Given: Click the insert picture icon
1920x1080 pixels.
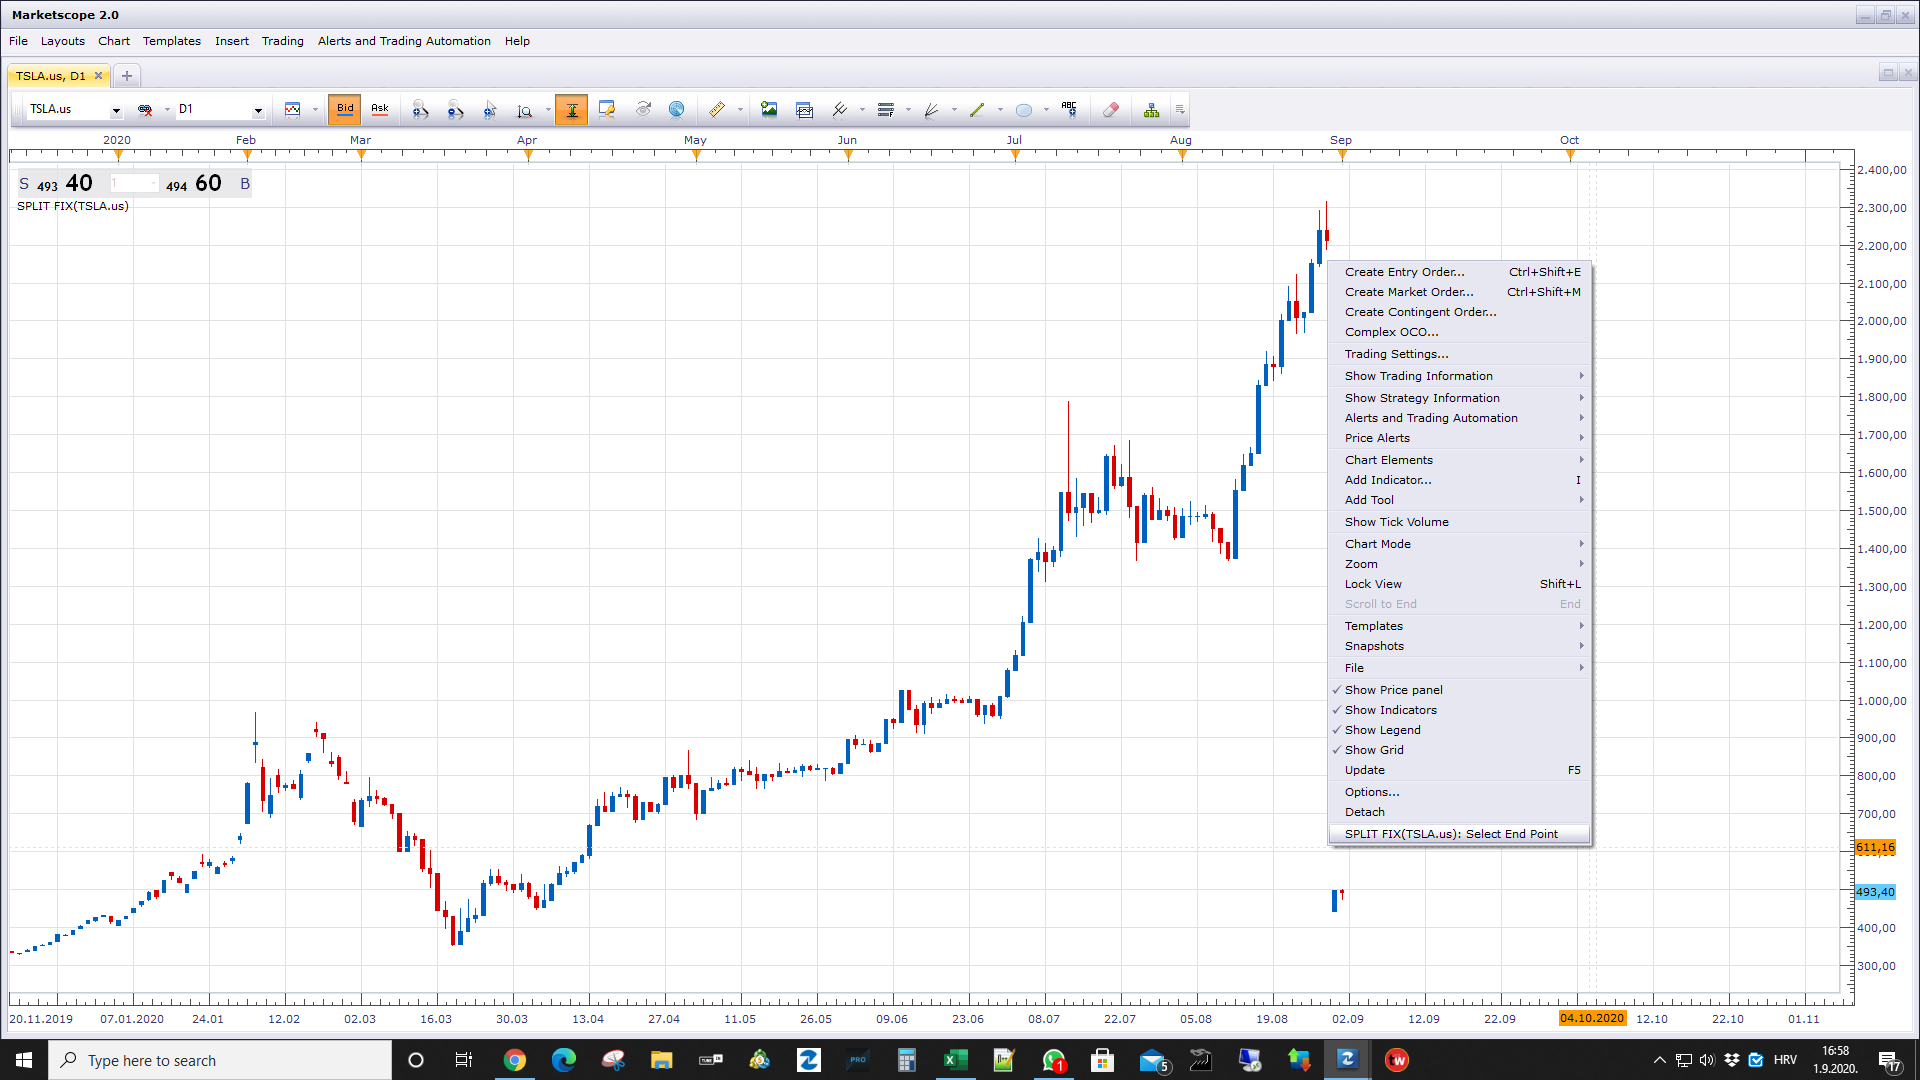Looking at the screenshot, I should 769,110.
